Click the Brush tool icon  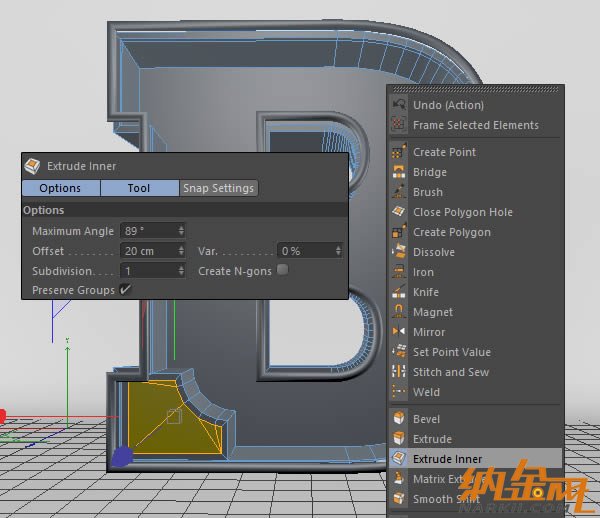click(399, 192)
